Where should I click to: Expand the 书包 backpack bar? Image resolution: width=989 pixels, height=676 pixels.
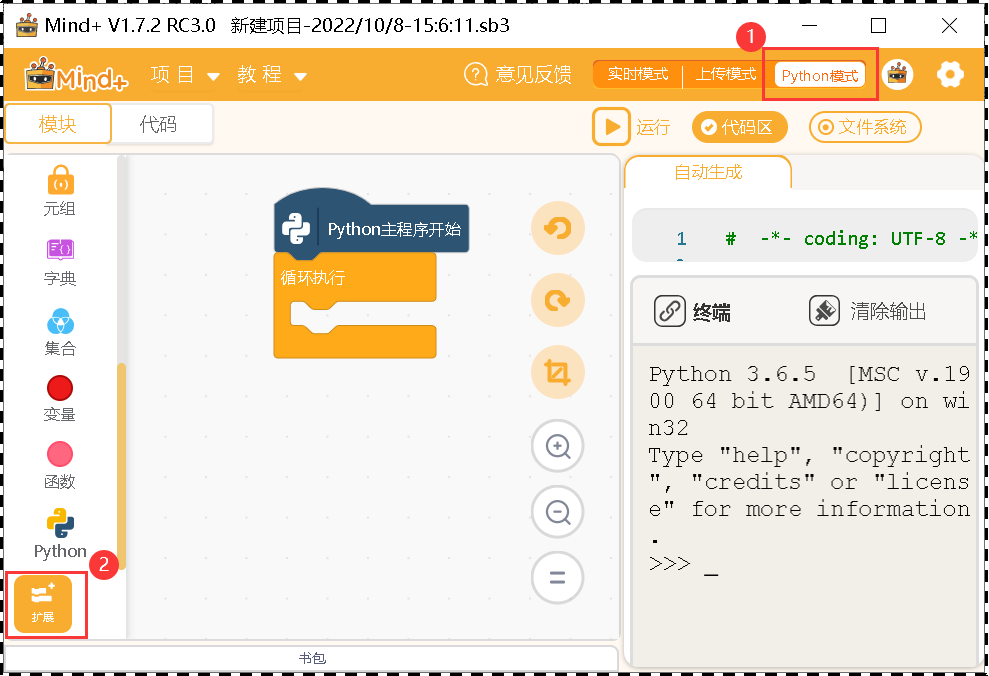pyautogui.click(x=312, y=658)
